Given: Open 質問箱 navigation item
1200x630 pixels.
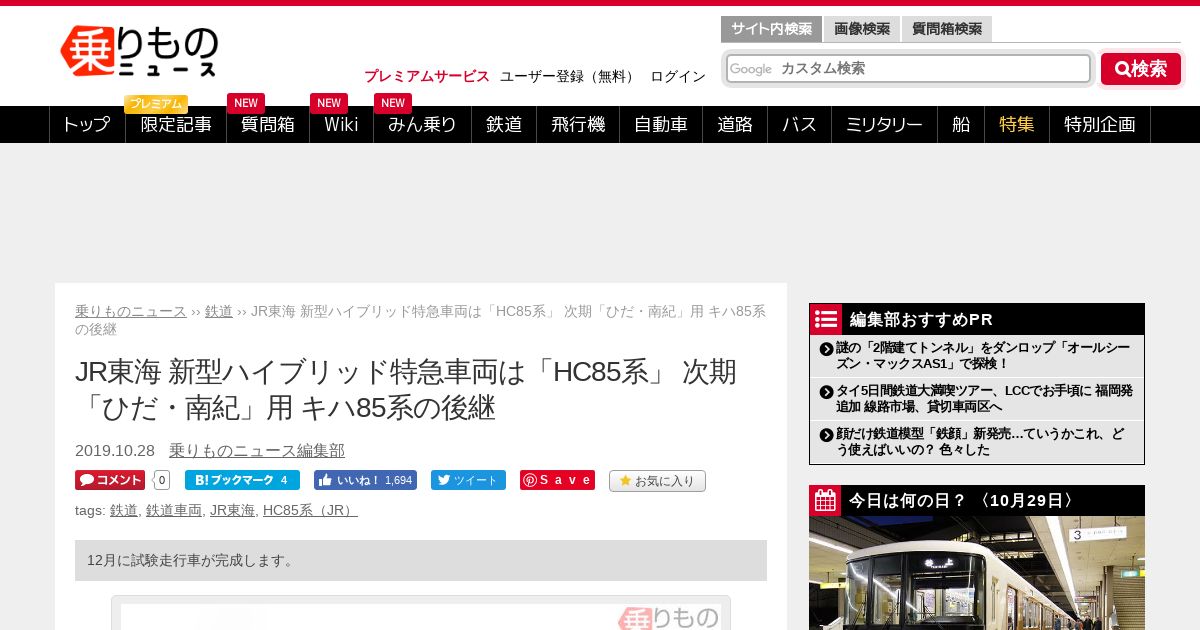Looking at the screenshot, I should pos(268,124).
